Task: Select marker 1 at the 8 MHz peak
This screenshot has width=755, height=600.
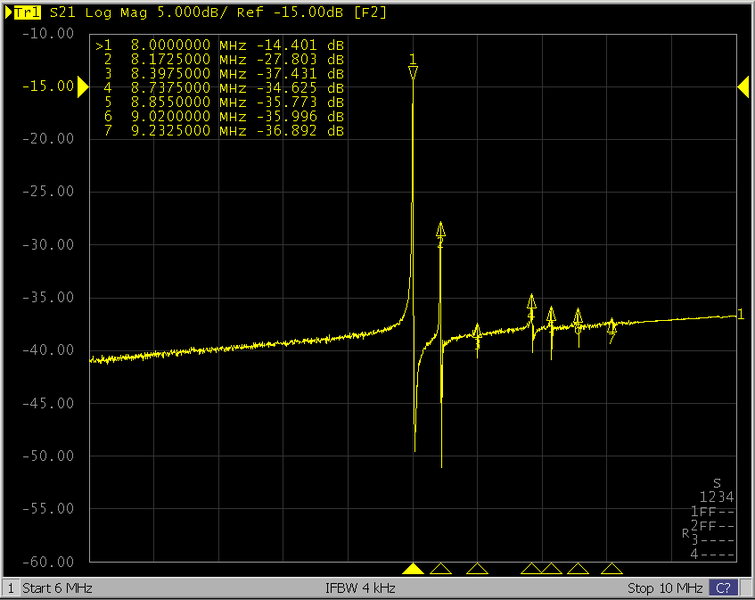Action: (x=413, y=69)
